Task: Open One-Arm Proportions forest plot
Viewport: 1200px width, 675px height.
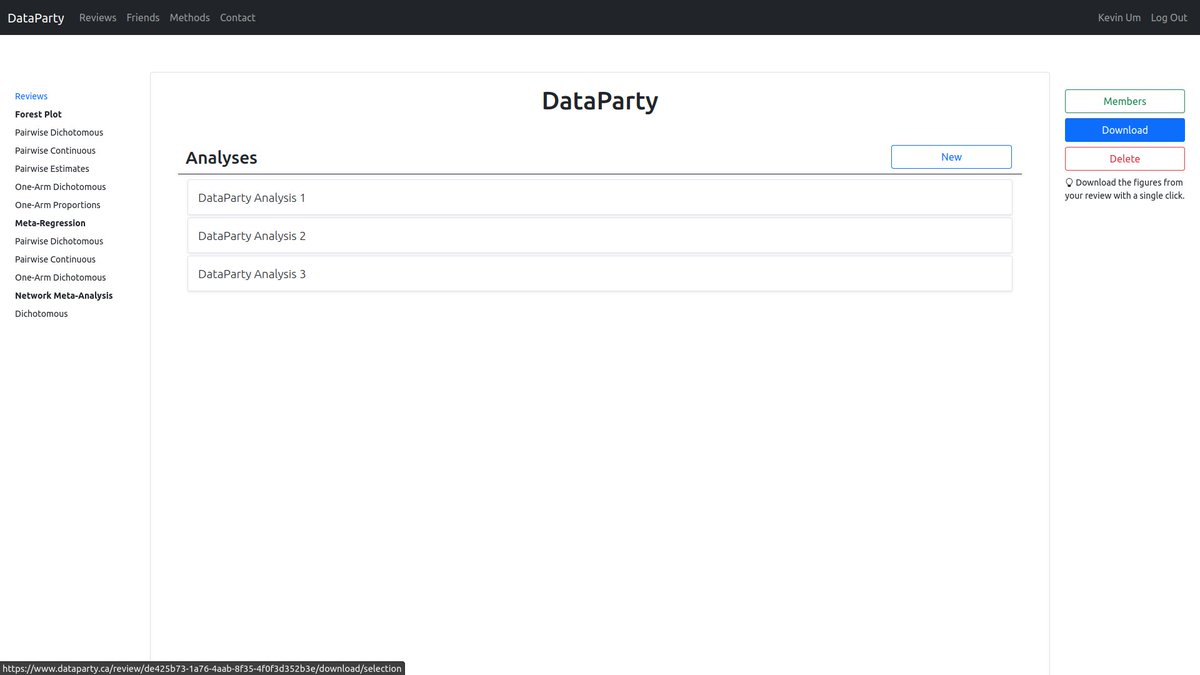Action: pos(58,205)
